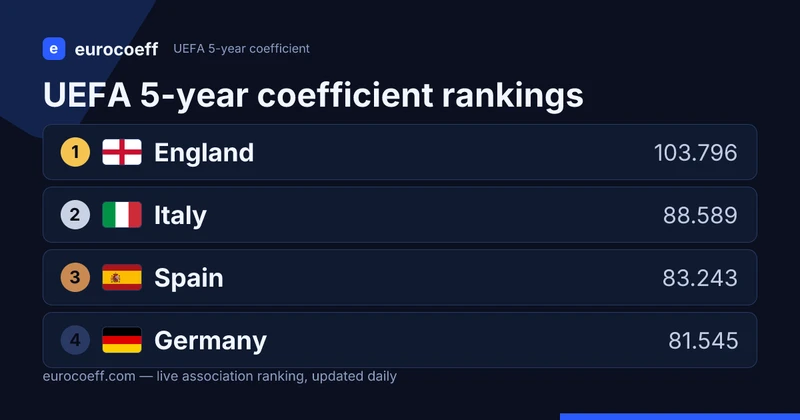Open the eurocoeff brand name link
Screen dimensions: 800x420
coord(116,50)
